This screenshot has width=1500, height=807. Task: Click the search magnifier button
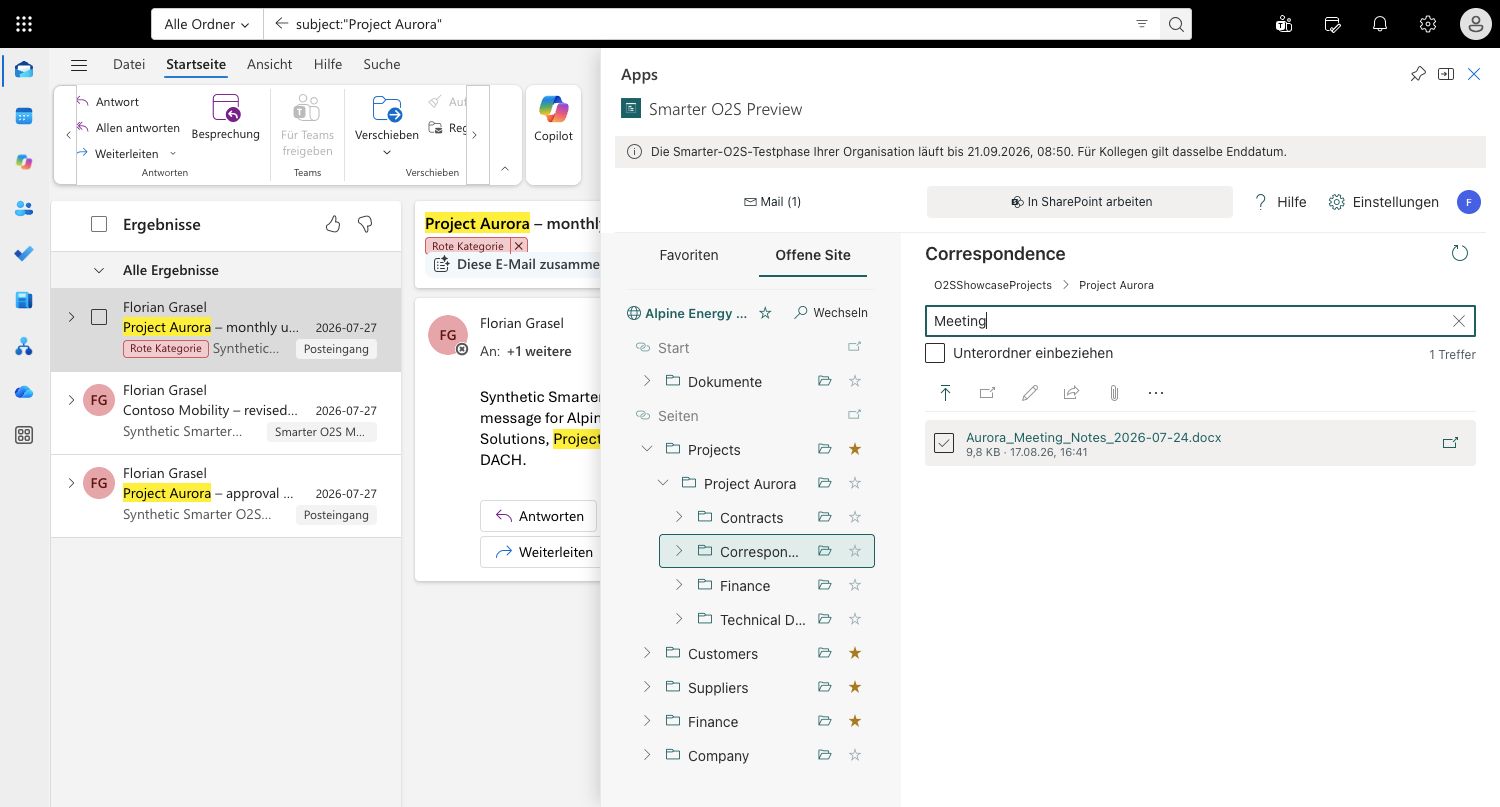click(x=1177, y=24)
